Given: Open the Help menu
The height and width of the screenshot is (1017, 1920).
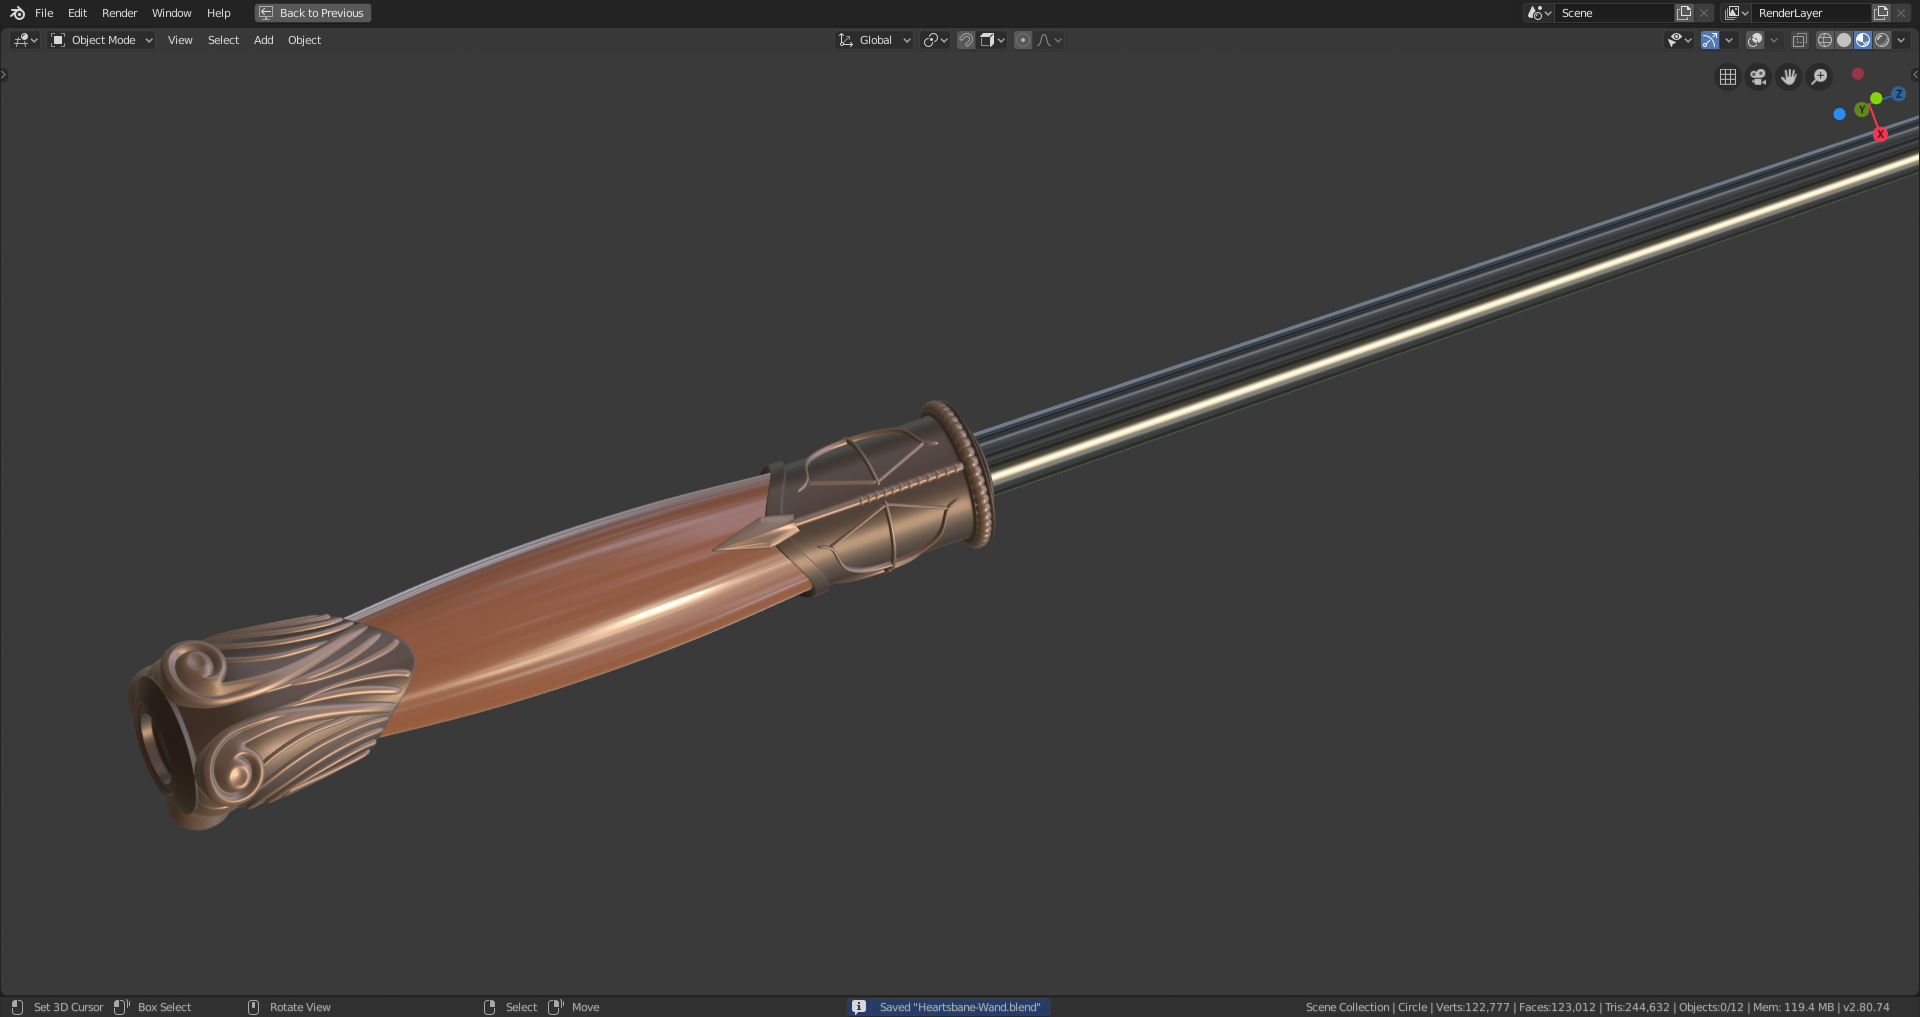Looking at the screenshot, I should point(218,13).
